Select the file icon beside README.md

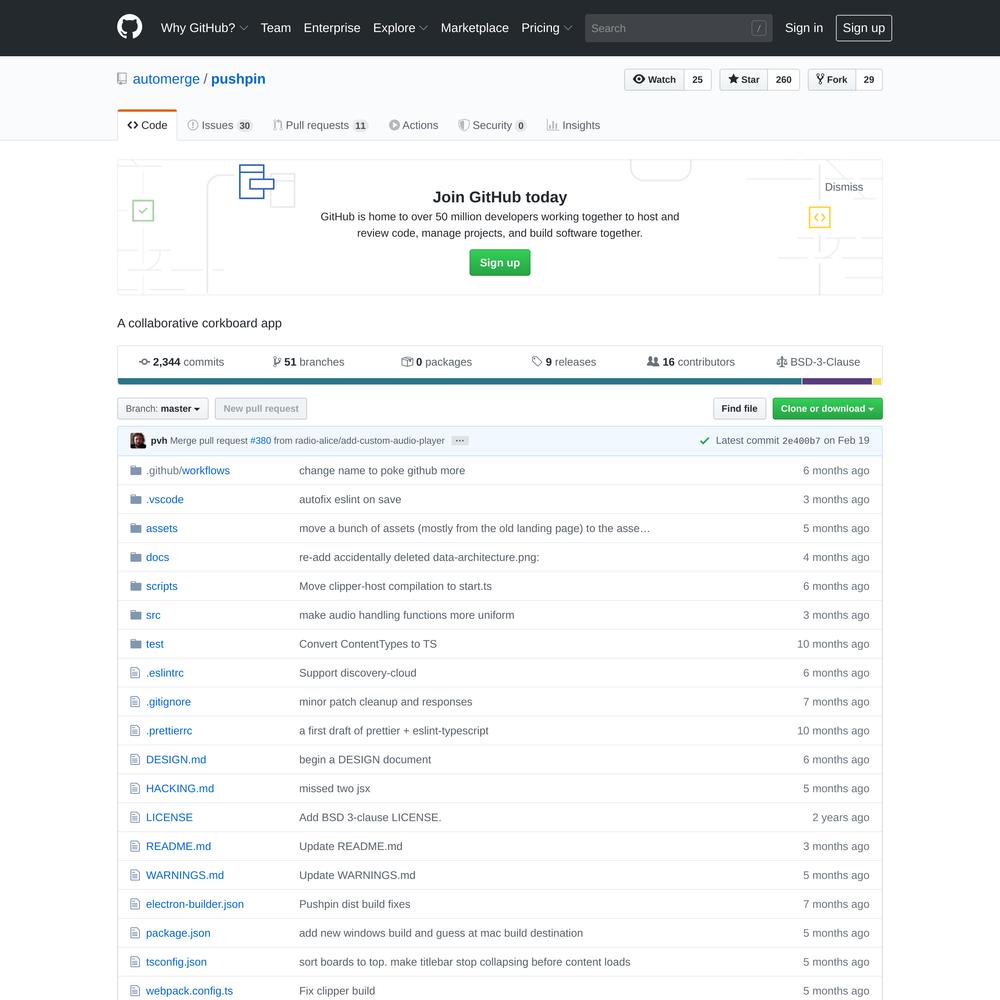(x=135, y=846)
